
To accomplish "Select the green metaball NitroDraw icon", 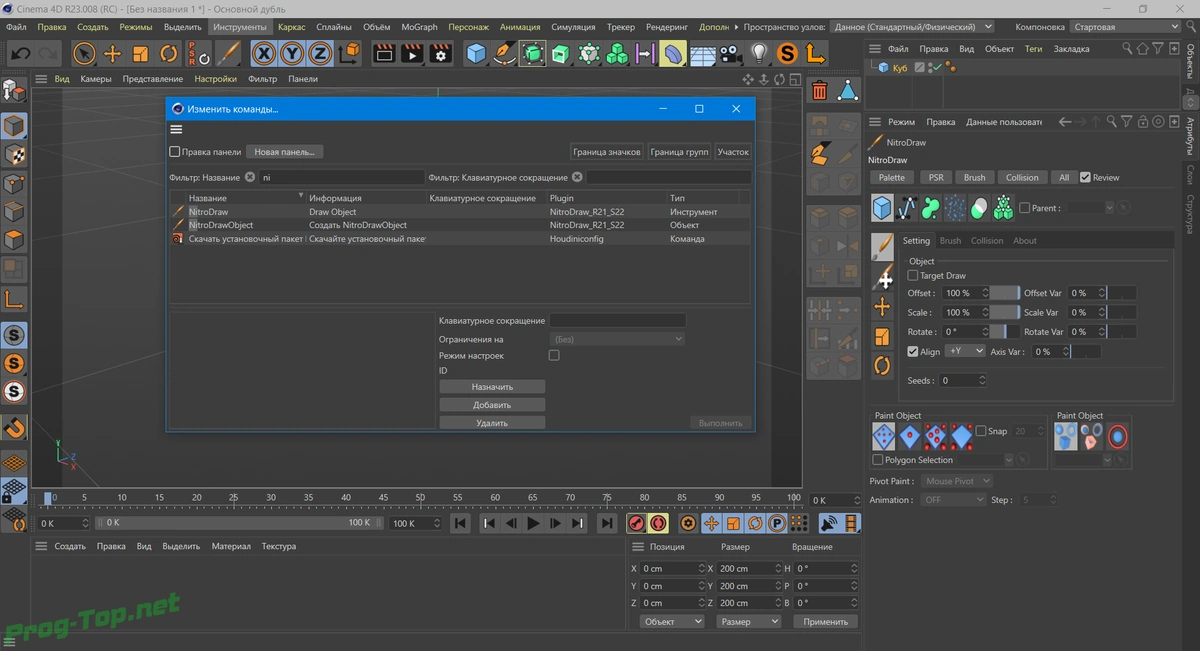I will click(x=931, y=207).
